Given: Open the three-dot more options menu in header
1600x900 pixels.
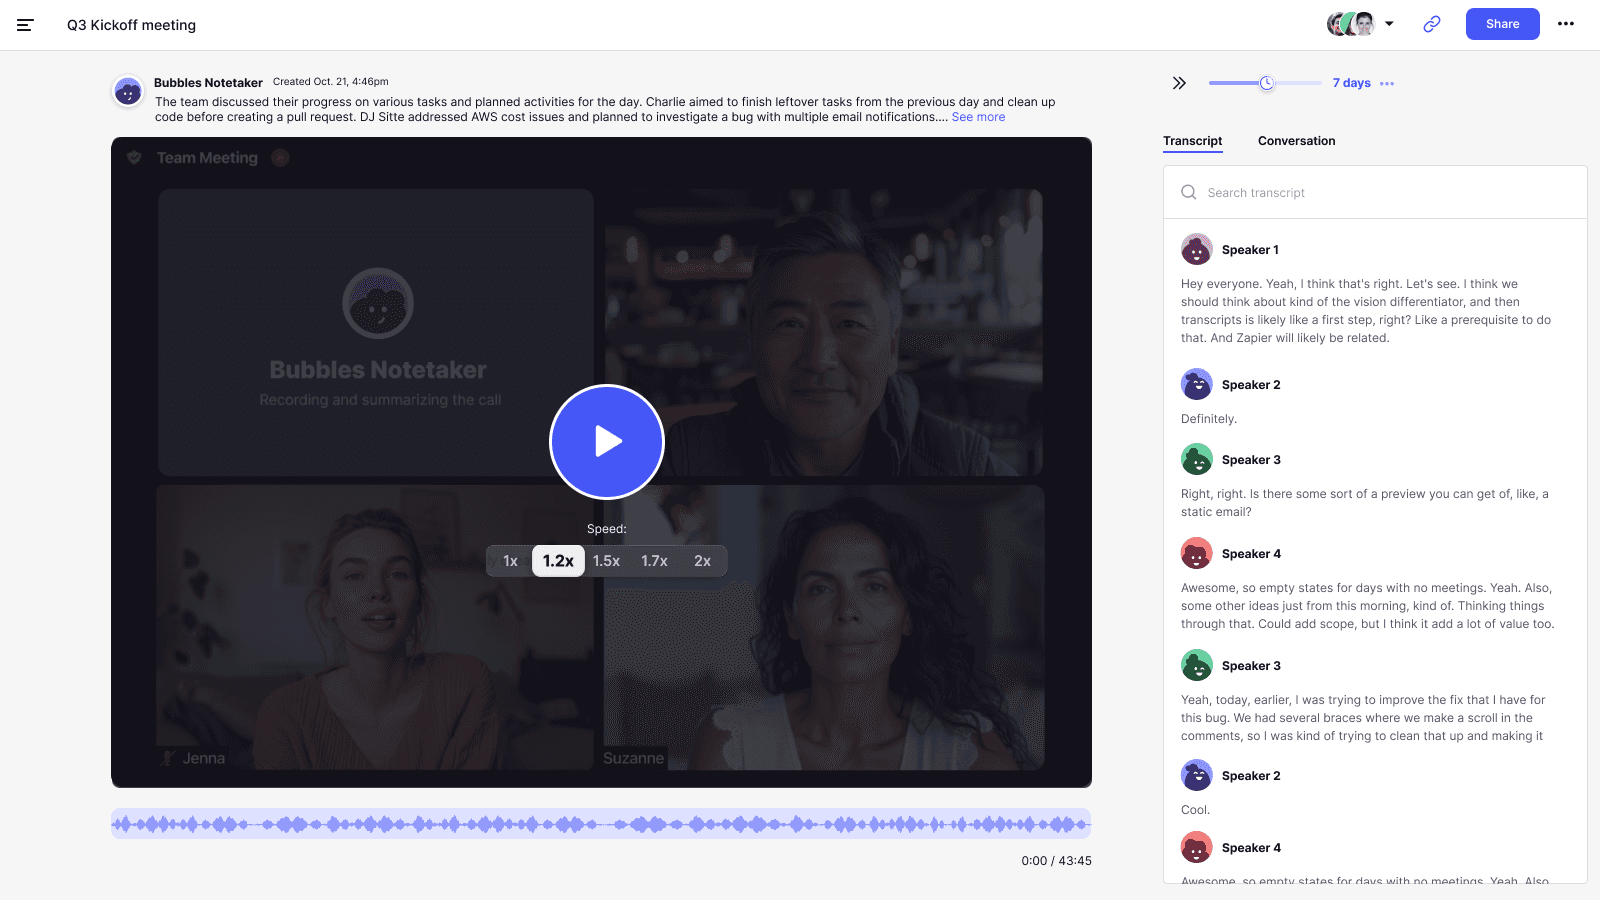Looking at the screenshot, I should click(1566, 24).
